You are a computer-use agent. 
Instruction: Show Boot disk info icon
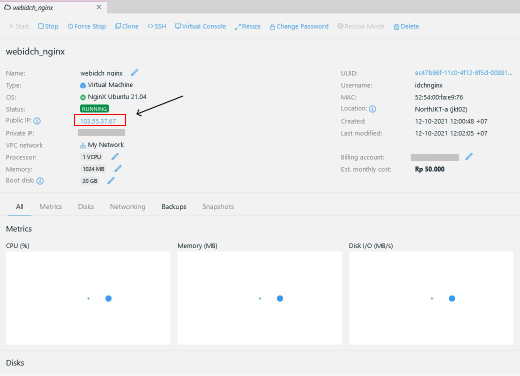[x=40, y=181]
